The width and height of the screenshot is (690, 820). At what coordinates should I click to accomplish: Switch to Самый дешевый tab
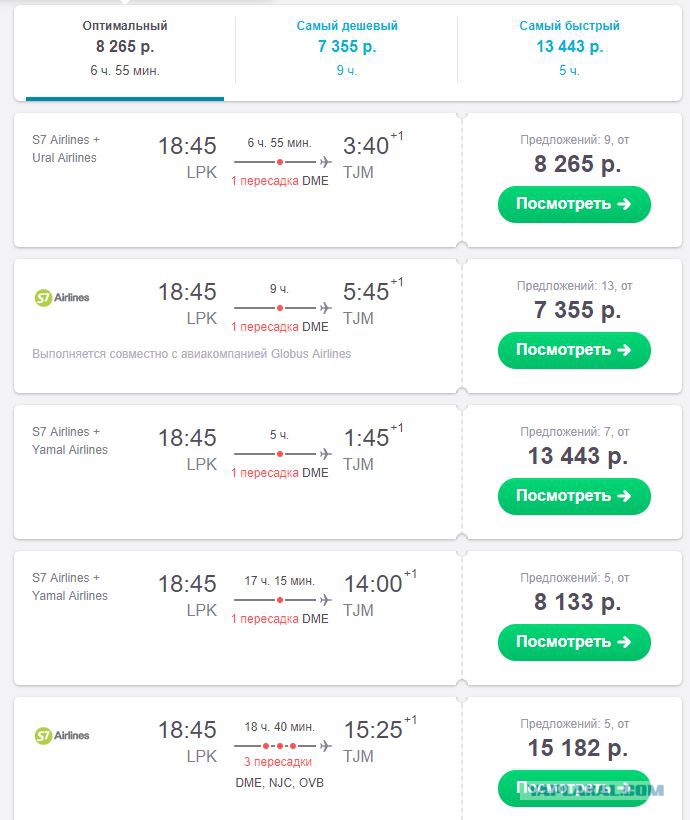[347, 48]
